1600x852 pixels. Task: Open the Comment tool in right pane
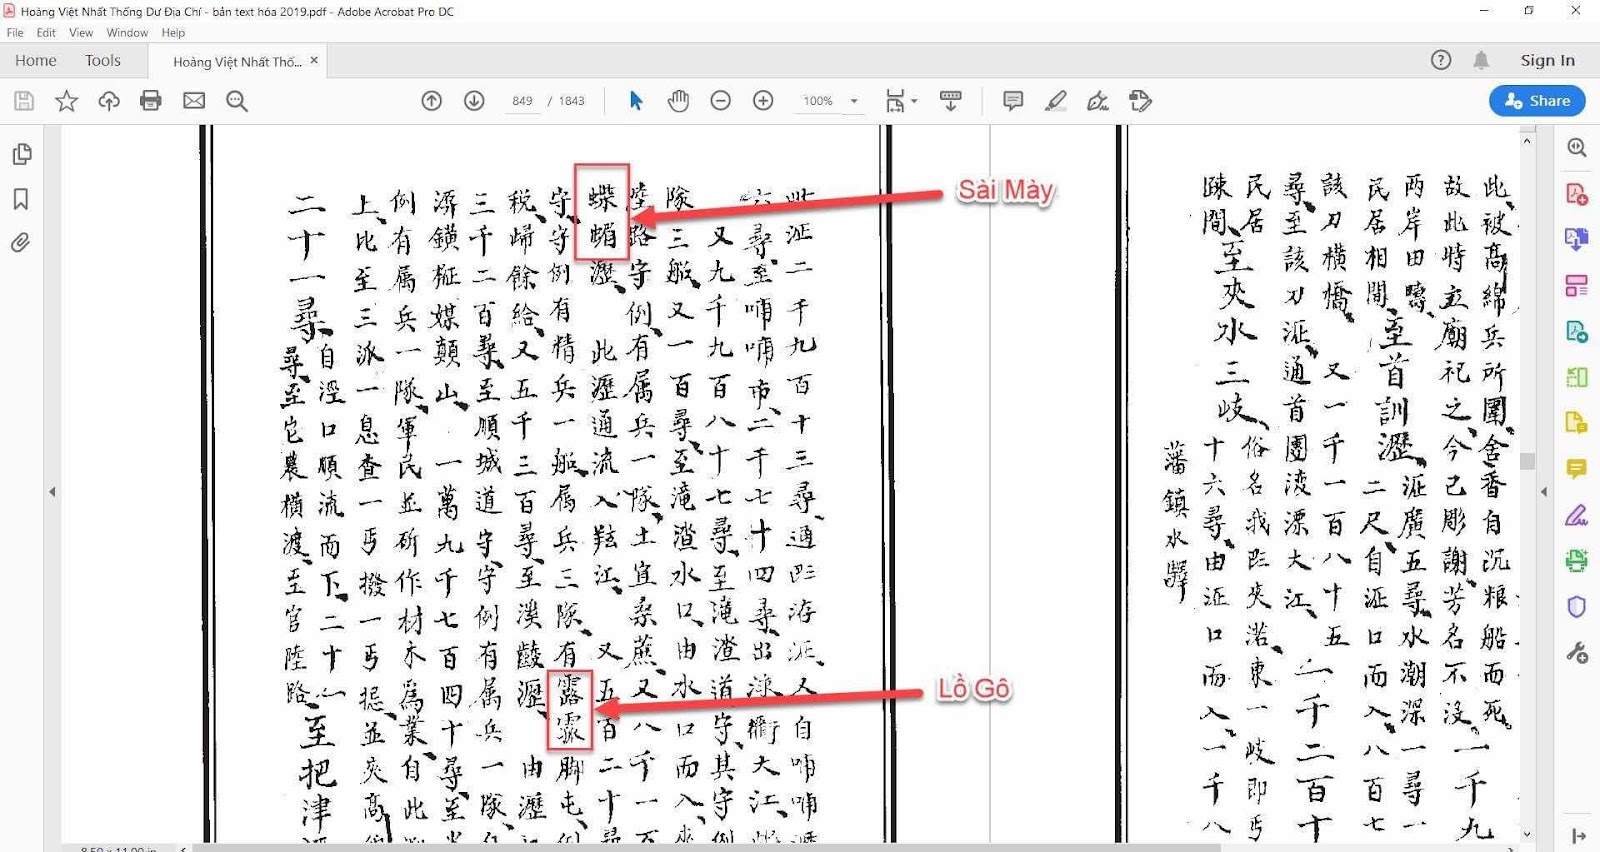[1577, 469]
